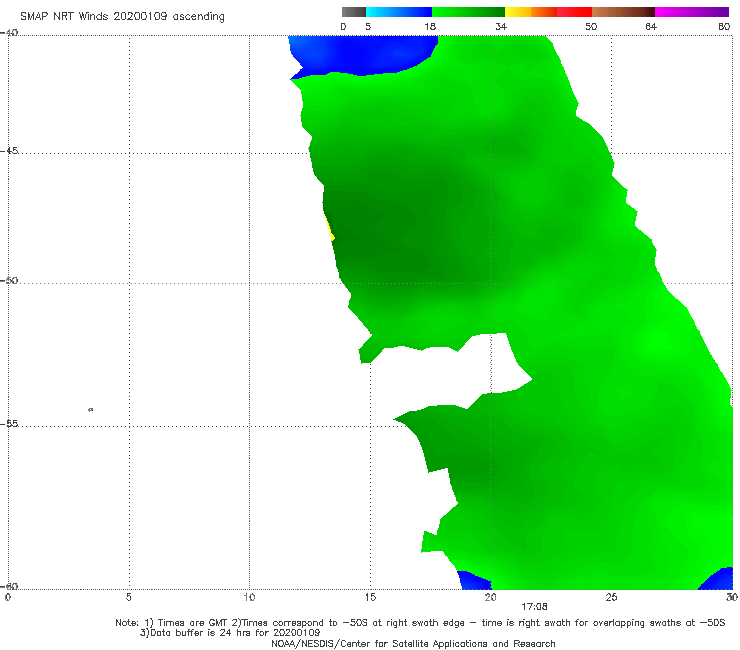Click the NOAA/NESDIS Center for Satellite Applications credit

[x=413, y=643]
